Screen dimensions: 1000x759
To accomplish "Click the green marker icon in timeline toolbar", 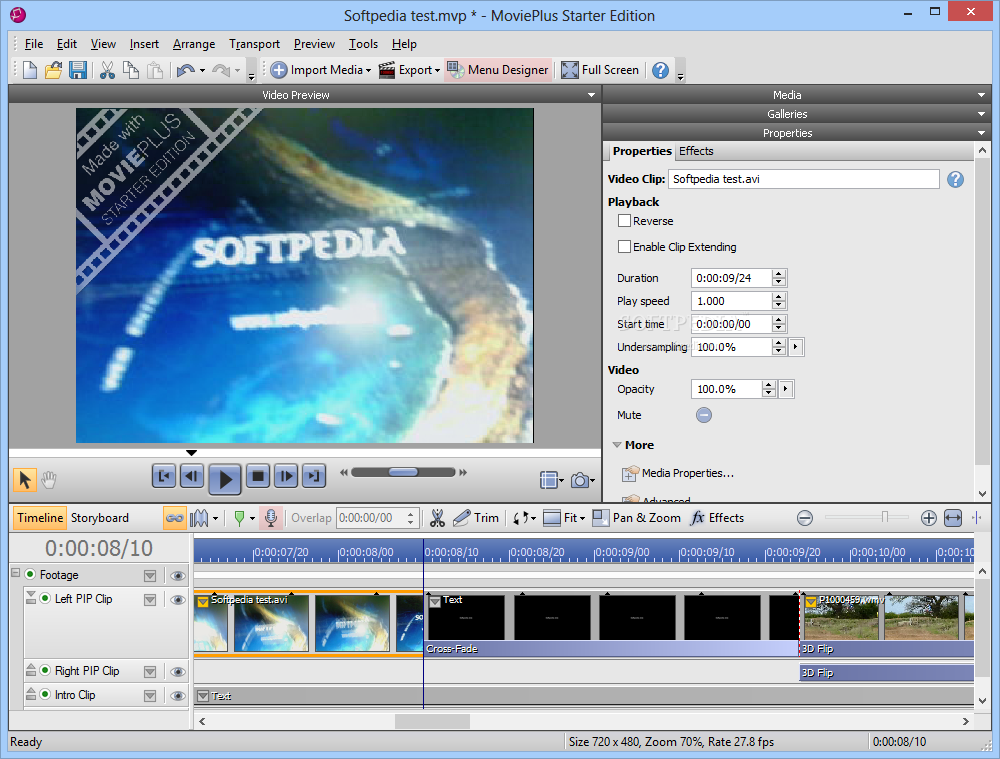I will pyautogui.click(x=239, y=518).
